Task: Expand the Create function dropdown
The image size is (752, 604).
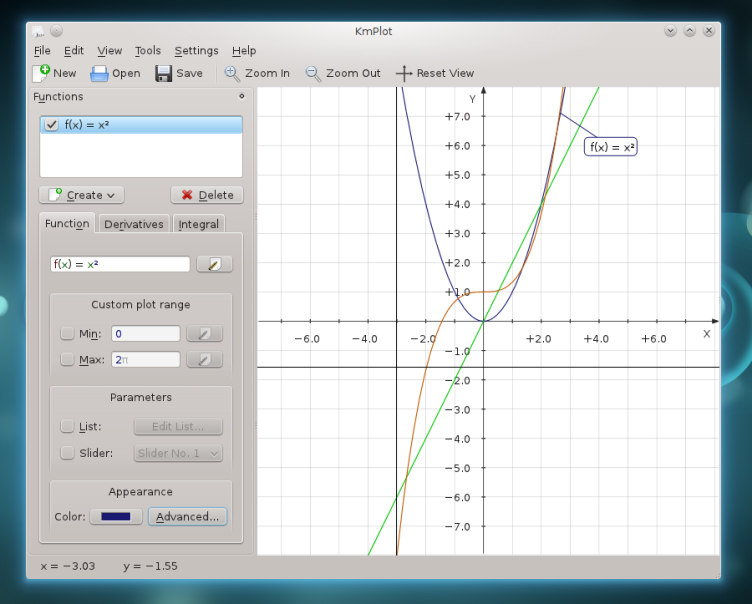Action: 81,195
